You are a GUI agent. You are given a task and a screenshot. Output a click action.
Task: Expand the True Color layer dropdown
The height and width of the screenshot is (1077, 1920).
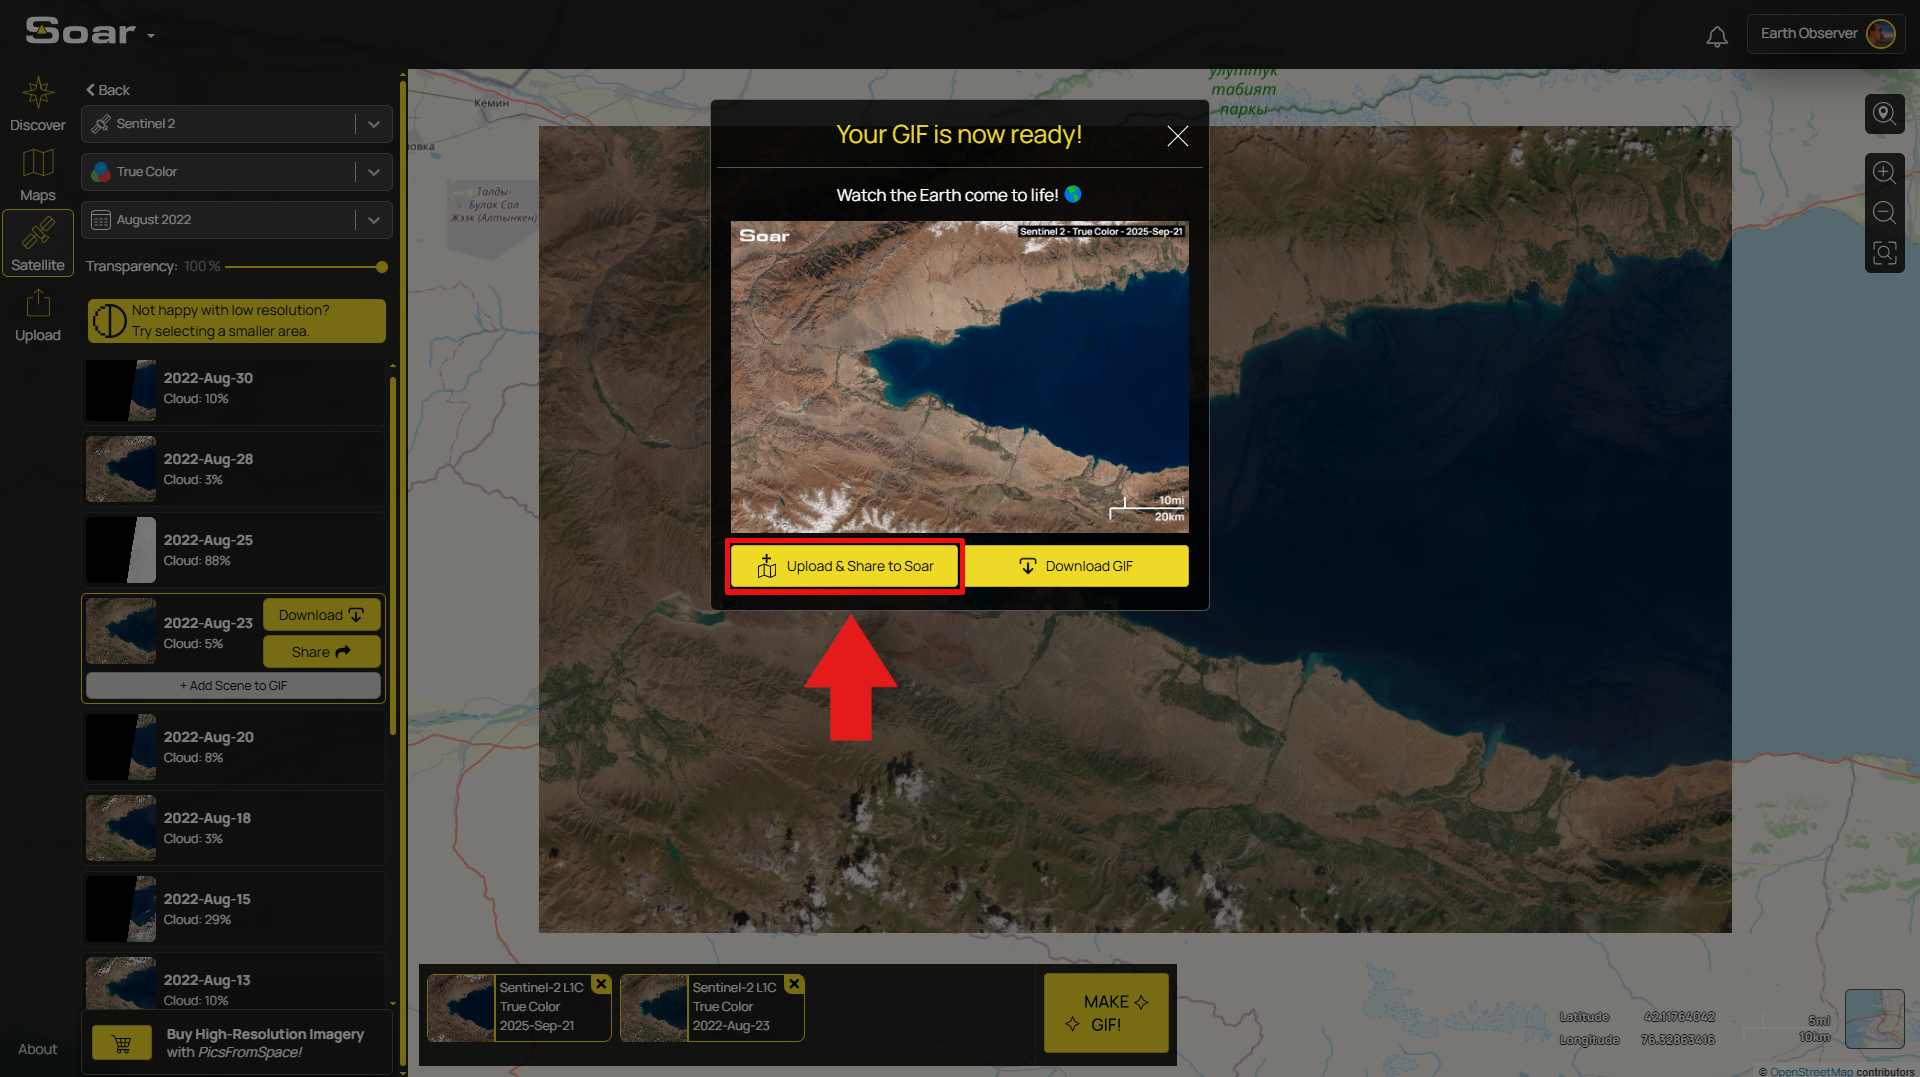[x=373, y=172]
